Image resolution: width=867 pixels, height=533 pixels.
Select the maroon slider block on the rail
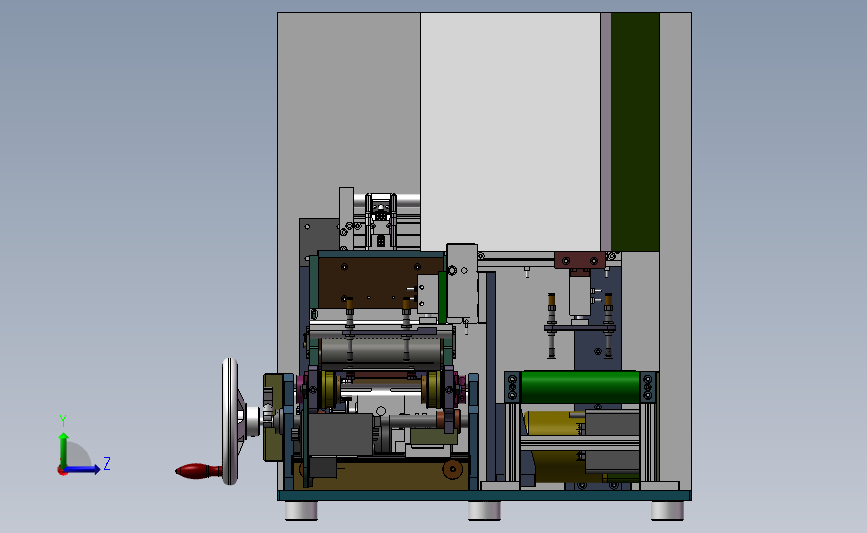pos(579,260)
